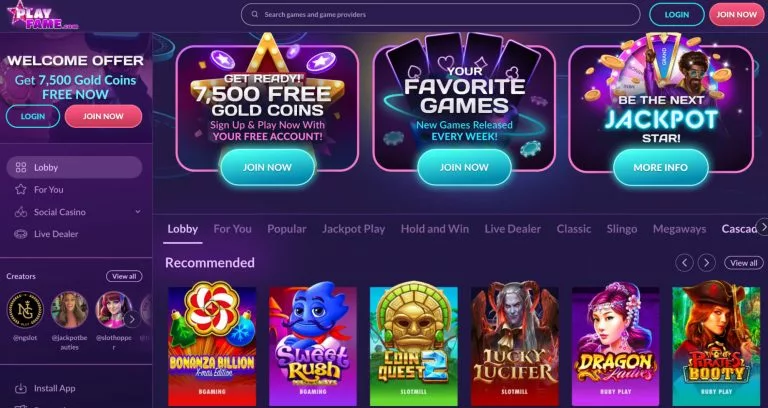This screenshot has height=408, width=768.
Task: Switch to the Megaways tab
Action: point(679,229)
